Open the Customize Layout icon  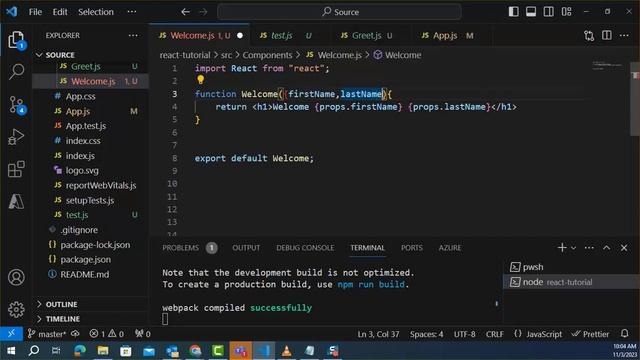[x=567, y=12]
